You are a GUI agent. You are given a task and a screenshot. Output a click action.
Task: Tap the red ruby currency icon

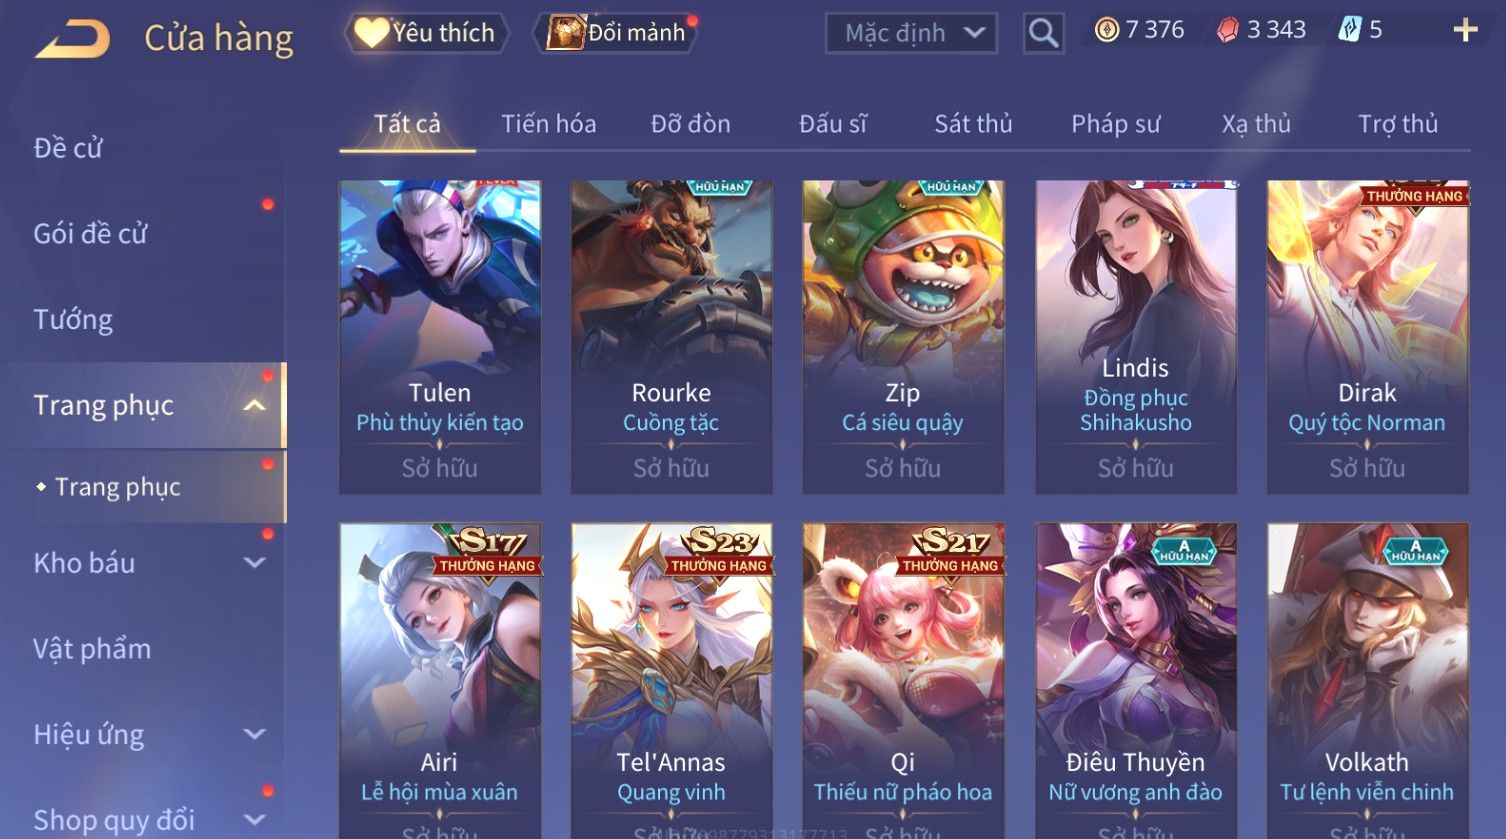[1227, 30]
